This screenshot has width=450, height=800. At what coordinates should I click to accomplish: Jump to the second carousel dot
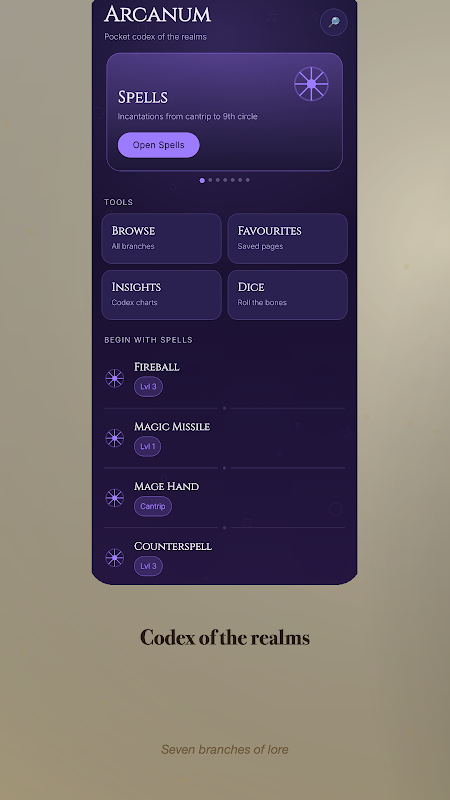point(210,180)
